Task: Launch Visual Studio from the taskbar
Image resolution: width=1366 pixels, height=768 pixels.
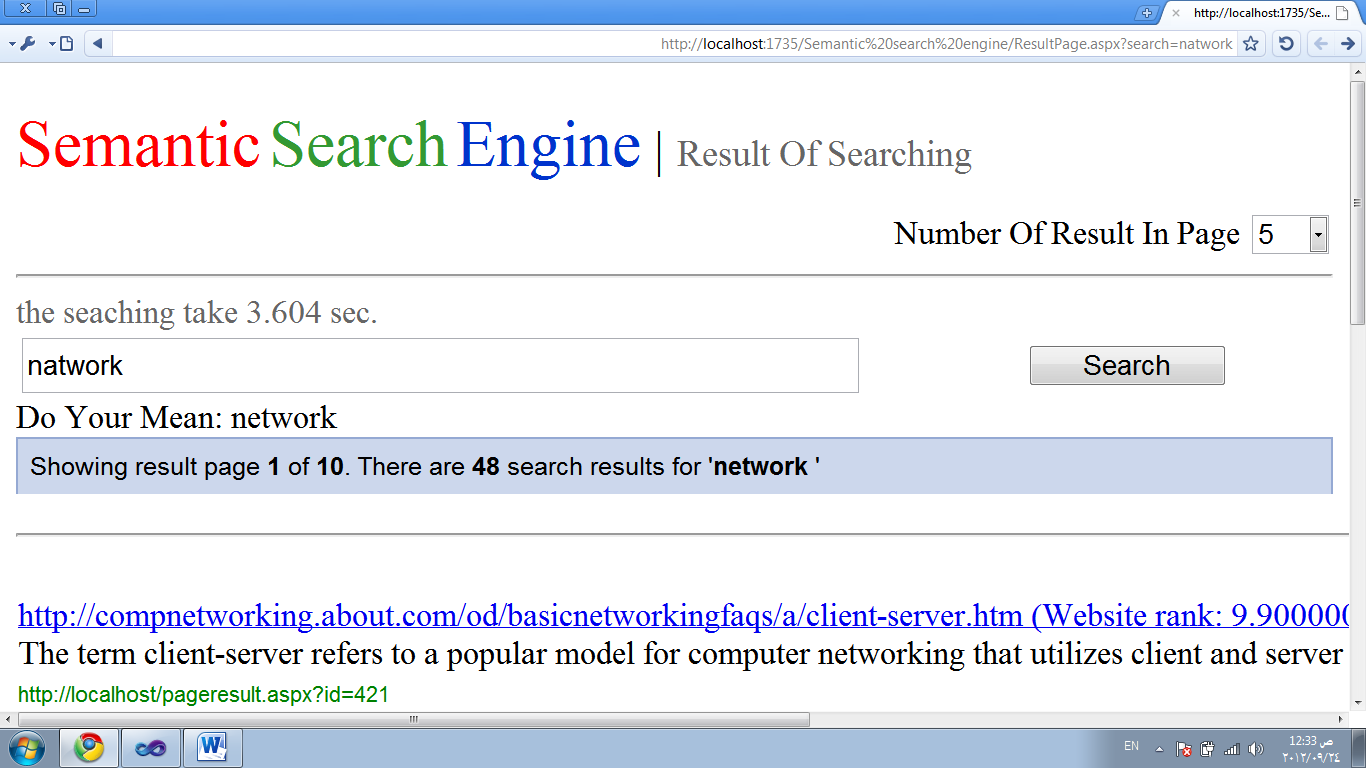Action: pyautogui.click(x=151, y=748)
